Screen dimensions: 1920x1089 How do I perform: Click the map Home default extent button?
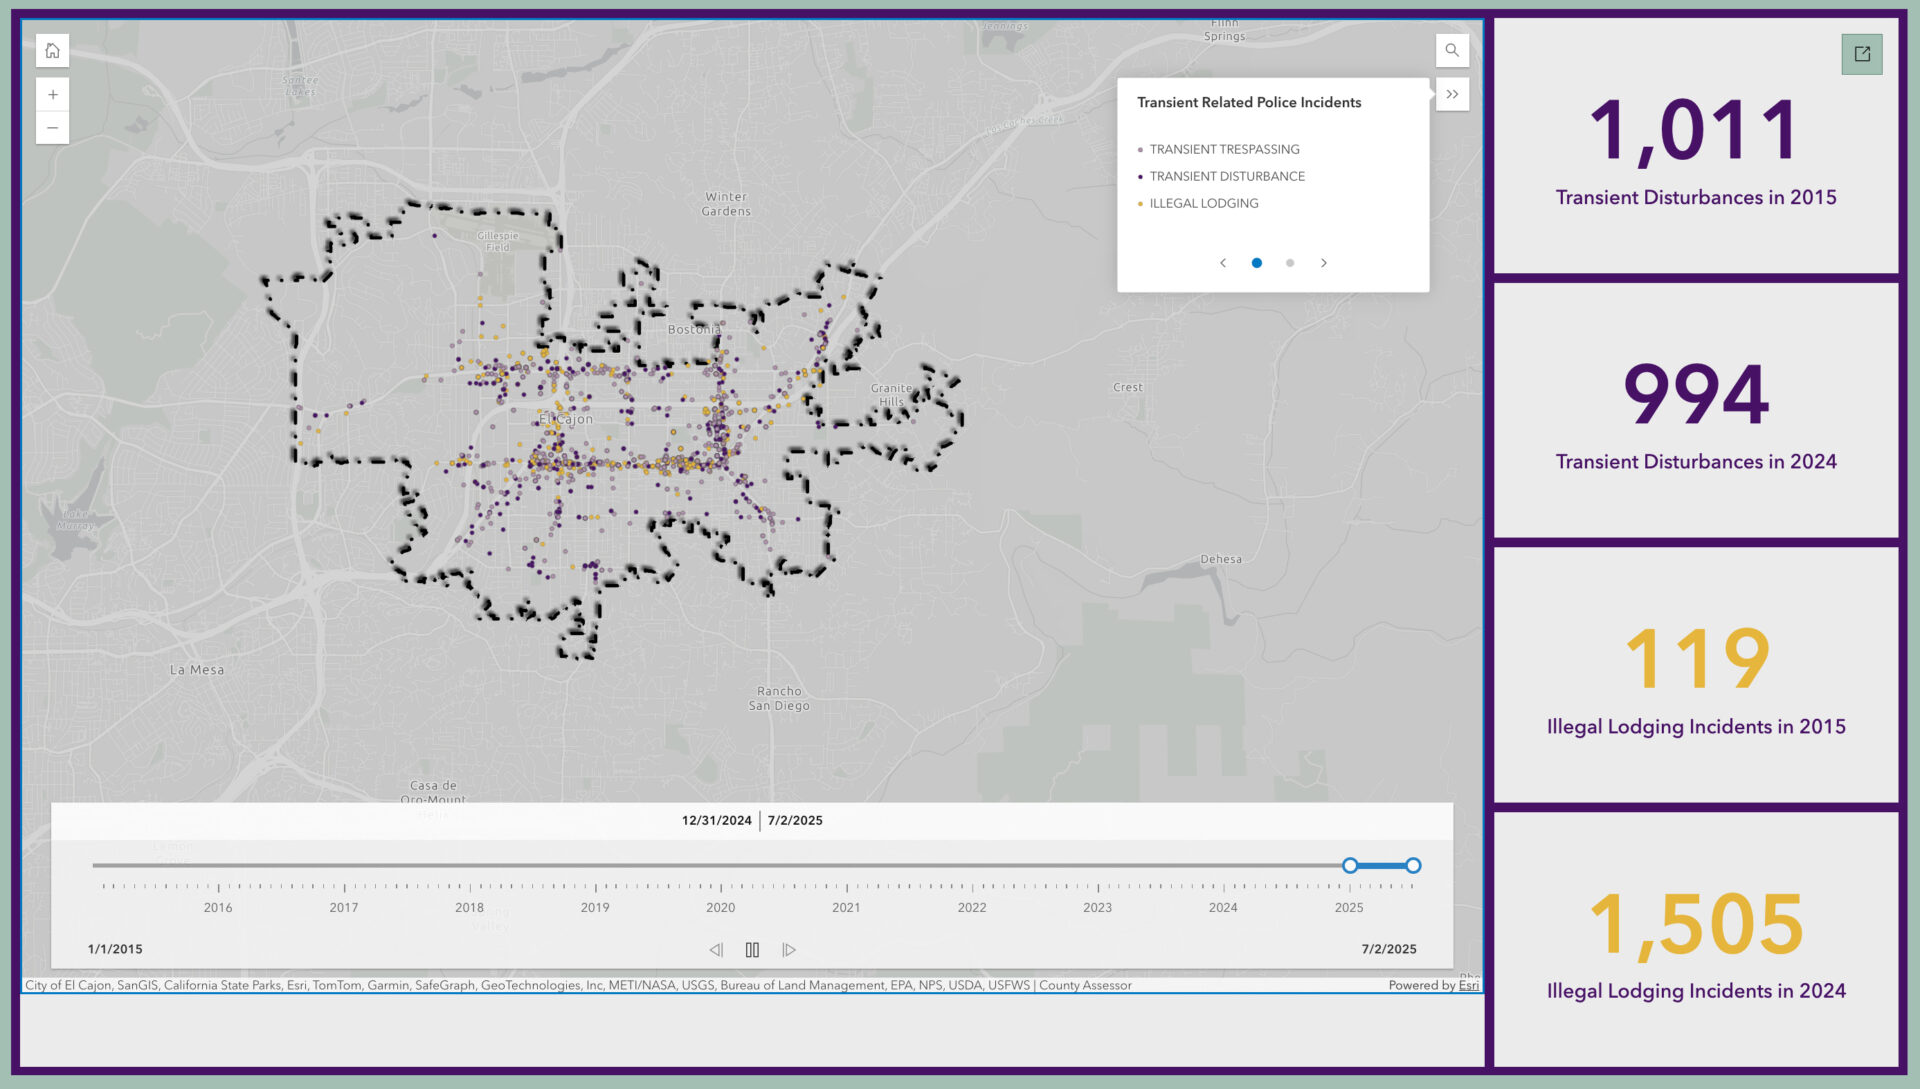[x=52, y=51]
